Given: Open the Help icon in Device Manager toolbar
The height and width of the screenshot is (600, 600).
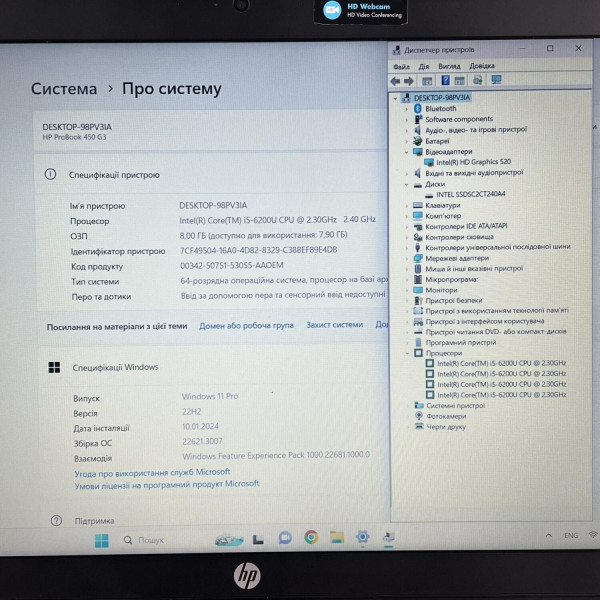Looking at the screenshot, I should pos(445,80).
